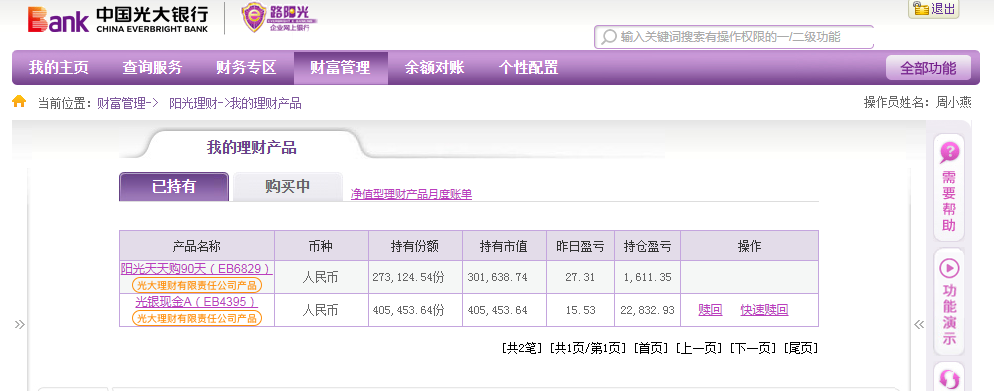Expand the left panel with double chevron
Image resolution: width=994 pixels, height=391 pixels.
20,325
